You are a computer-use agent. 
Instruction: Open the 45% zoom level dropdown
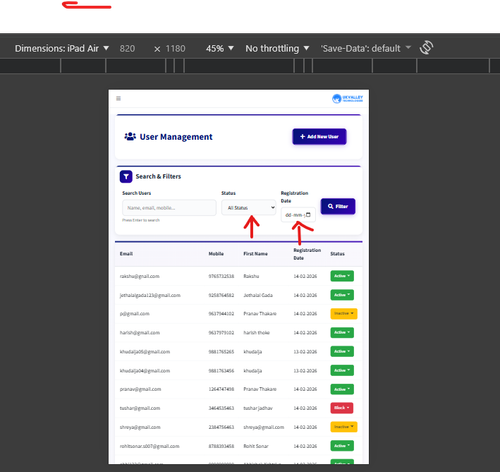(219, 48)
